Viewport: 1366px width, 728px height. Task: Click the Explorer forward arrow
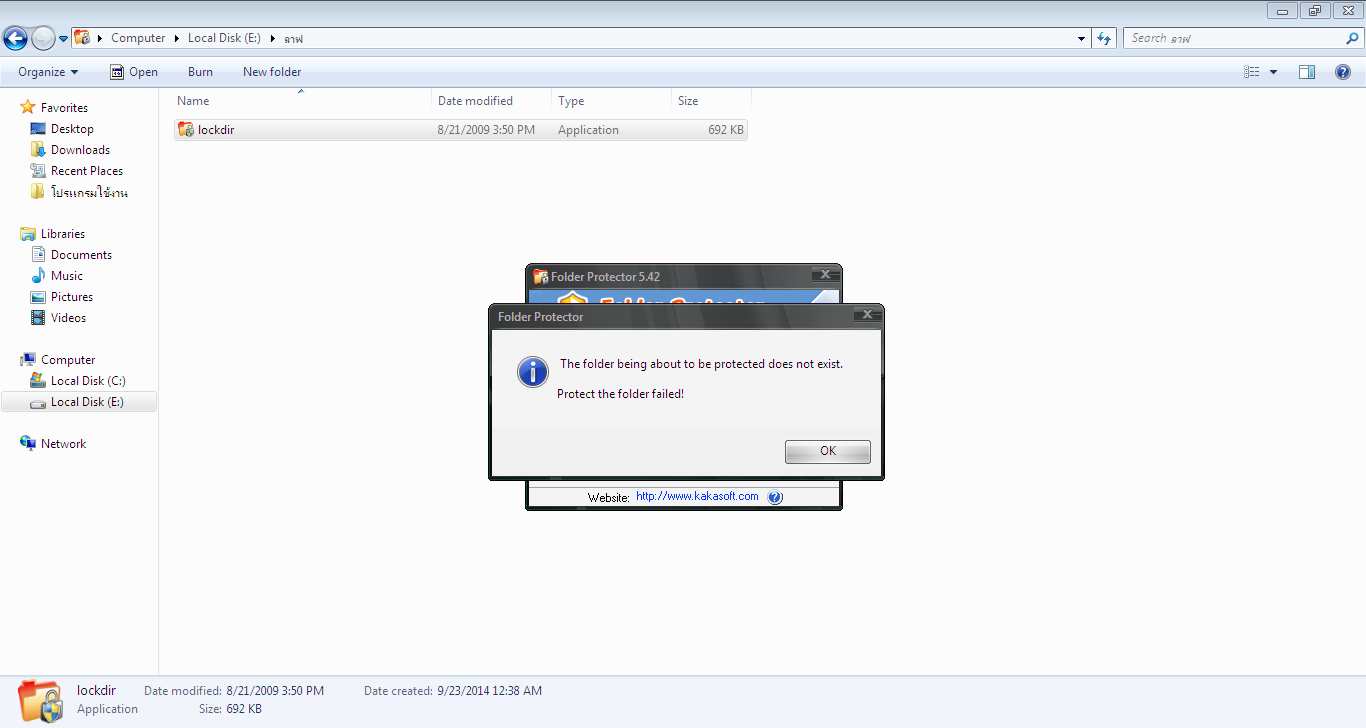[43, 39]
